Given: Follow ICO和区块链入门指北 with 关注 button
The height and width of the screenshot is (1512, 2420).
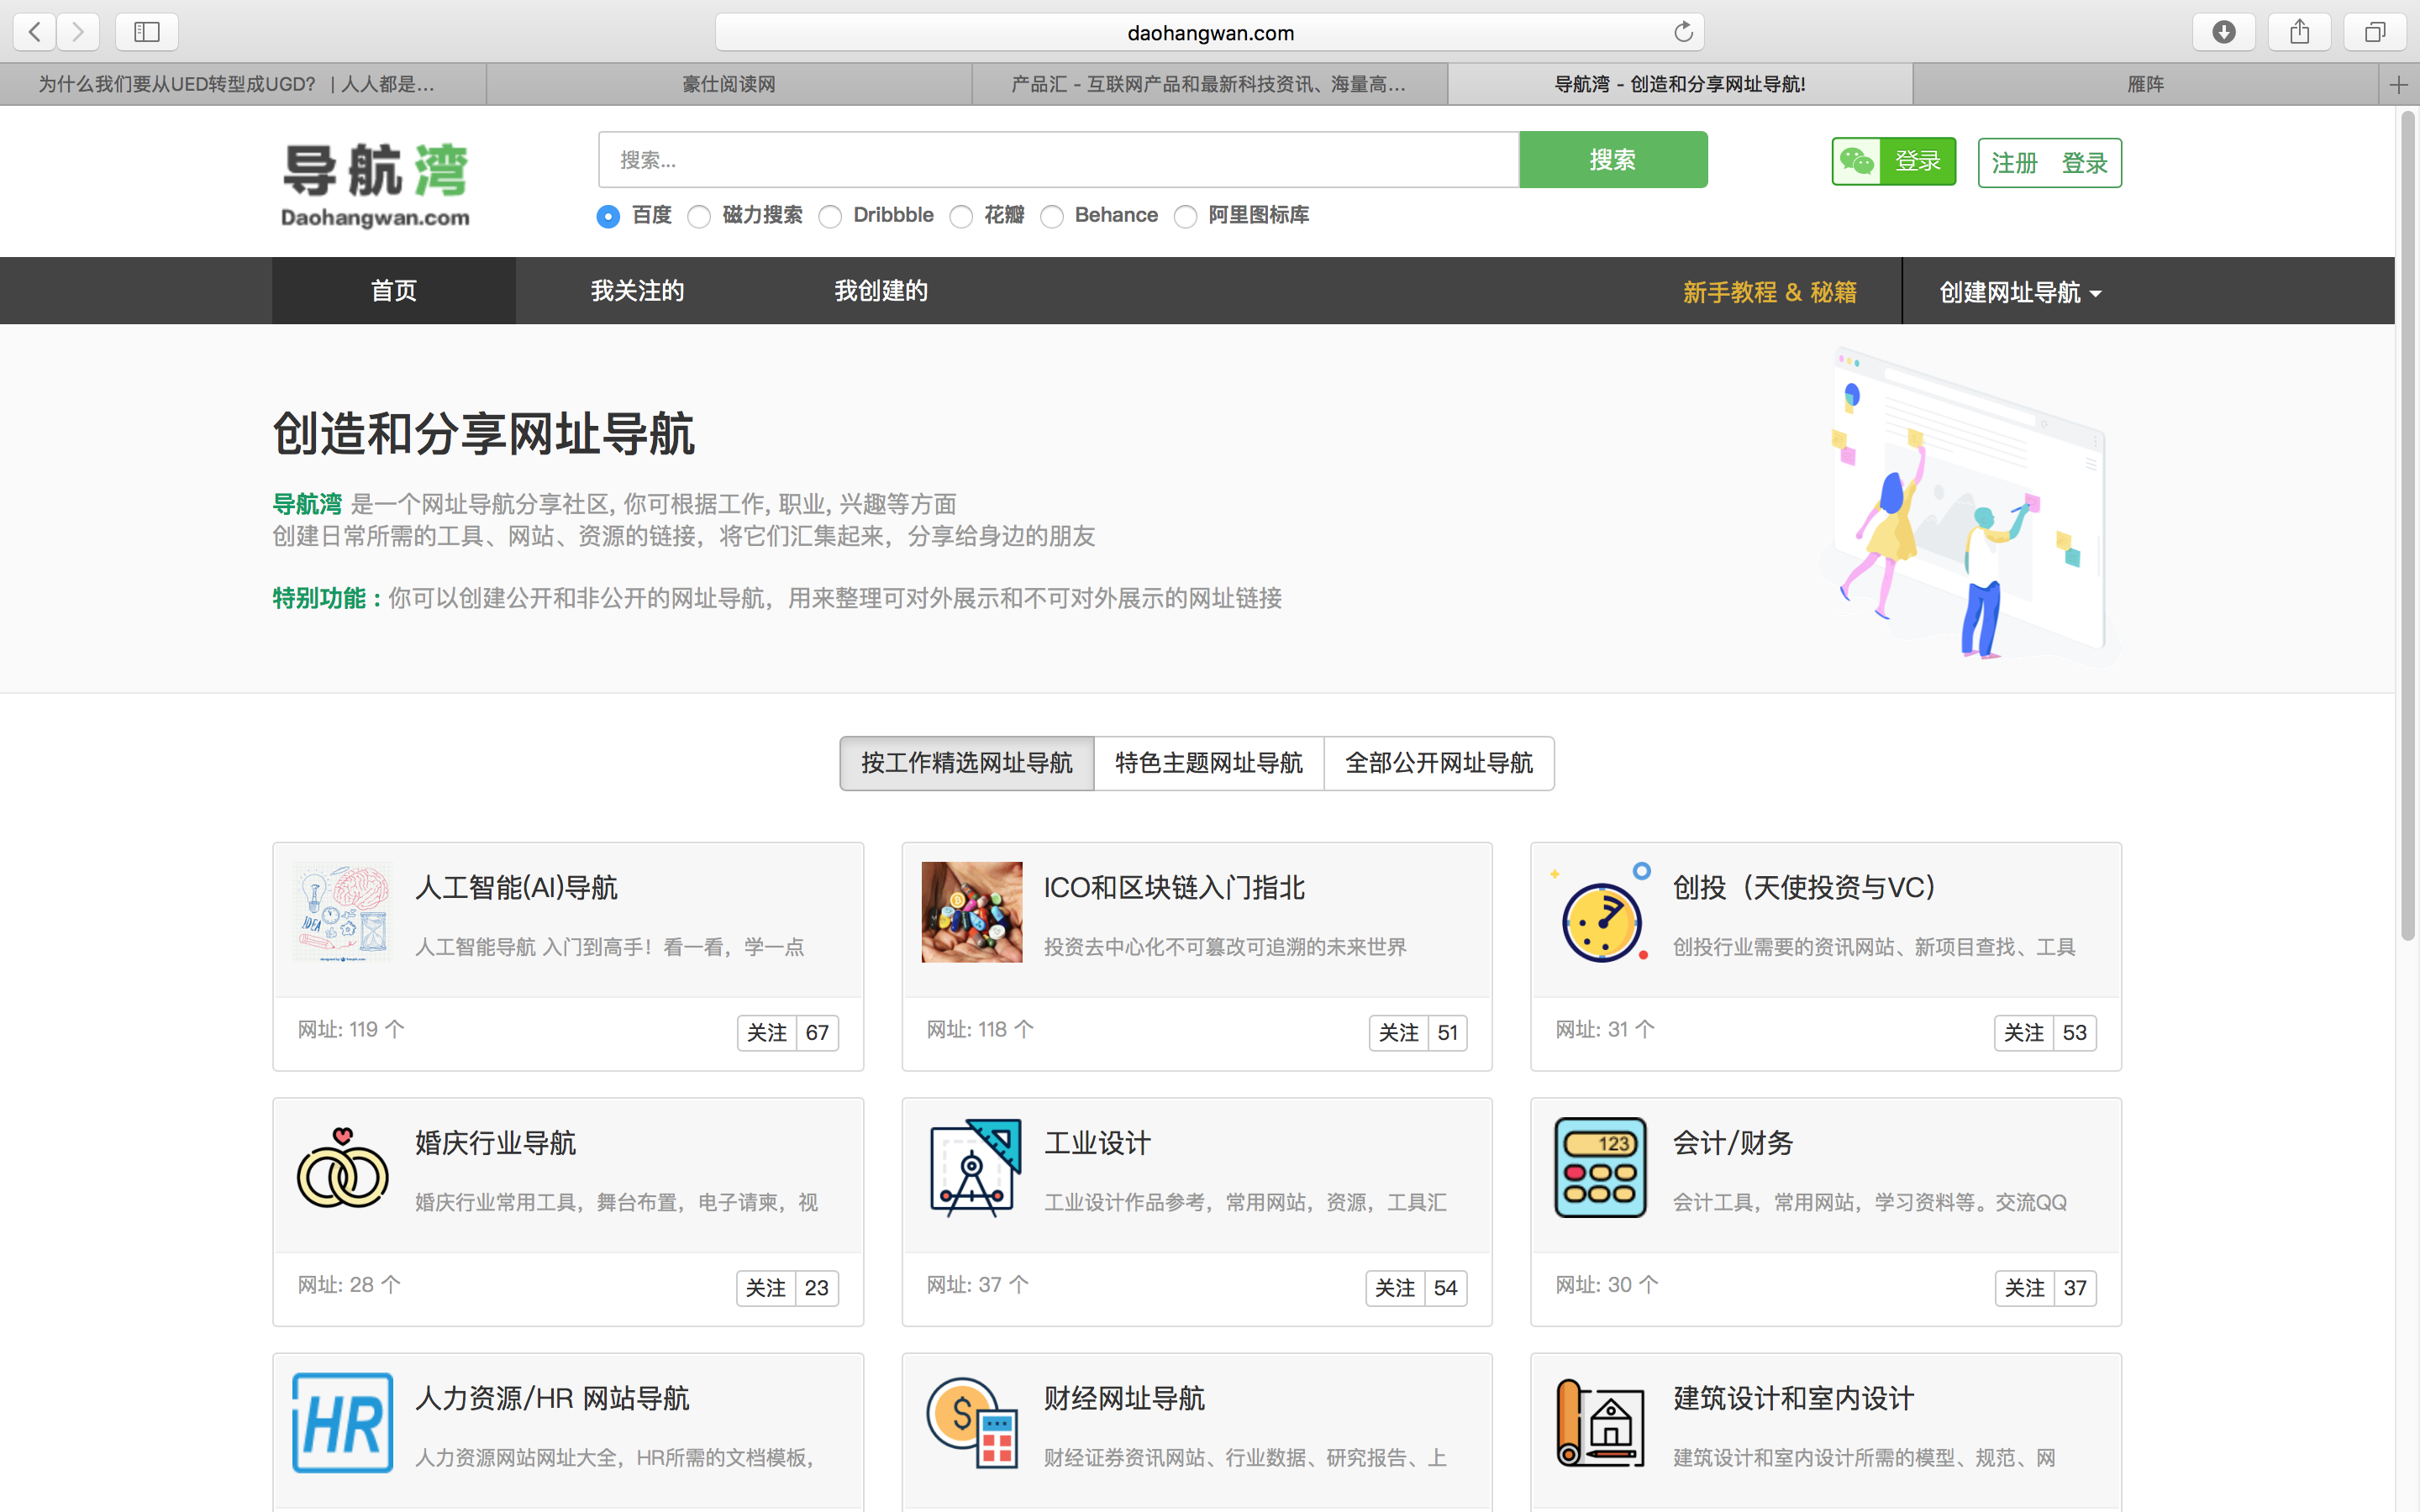Looking at the screenshot, I should click(1398, 1033).
